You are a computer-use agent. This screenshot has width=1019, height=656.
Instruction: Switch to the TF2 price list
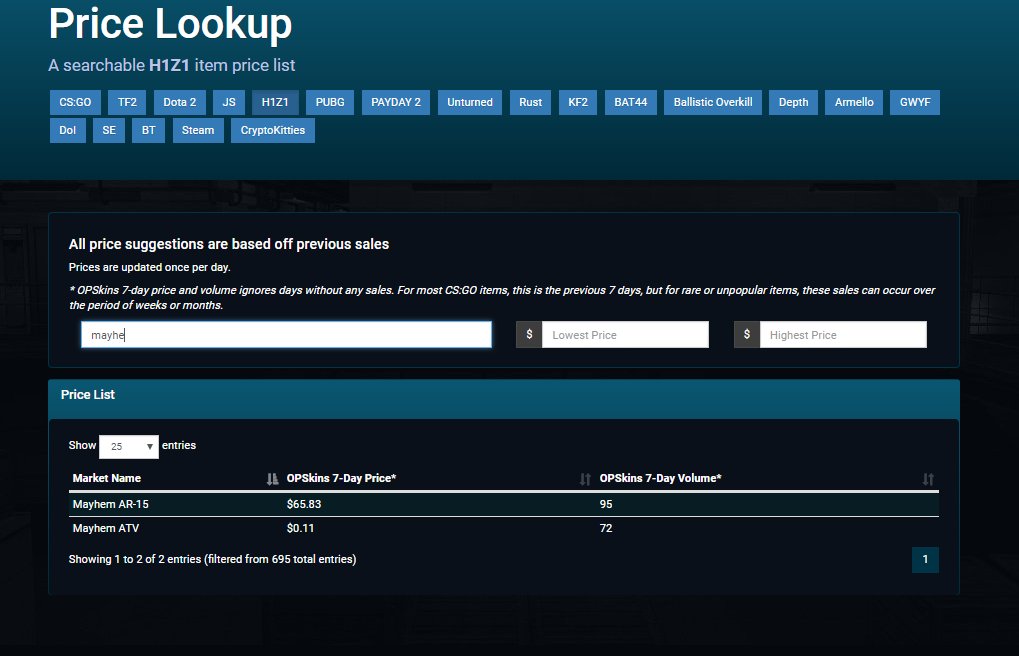pyautogui.click(x=127, y=102)
